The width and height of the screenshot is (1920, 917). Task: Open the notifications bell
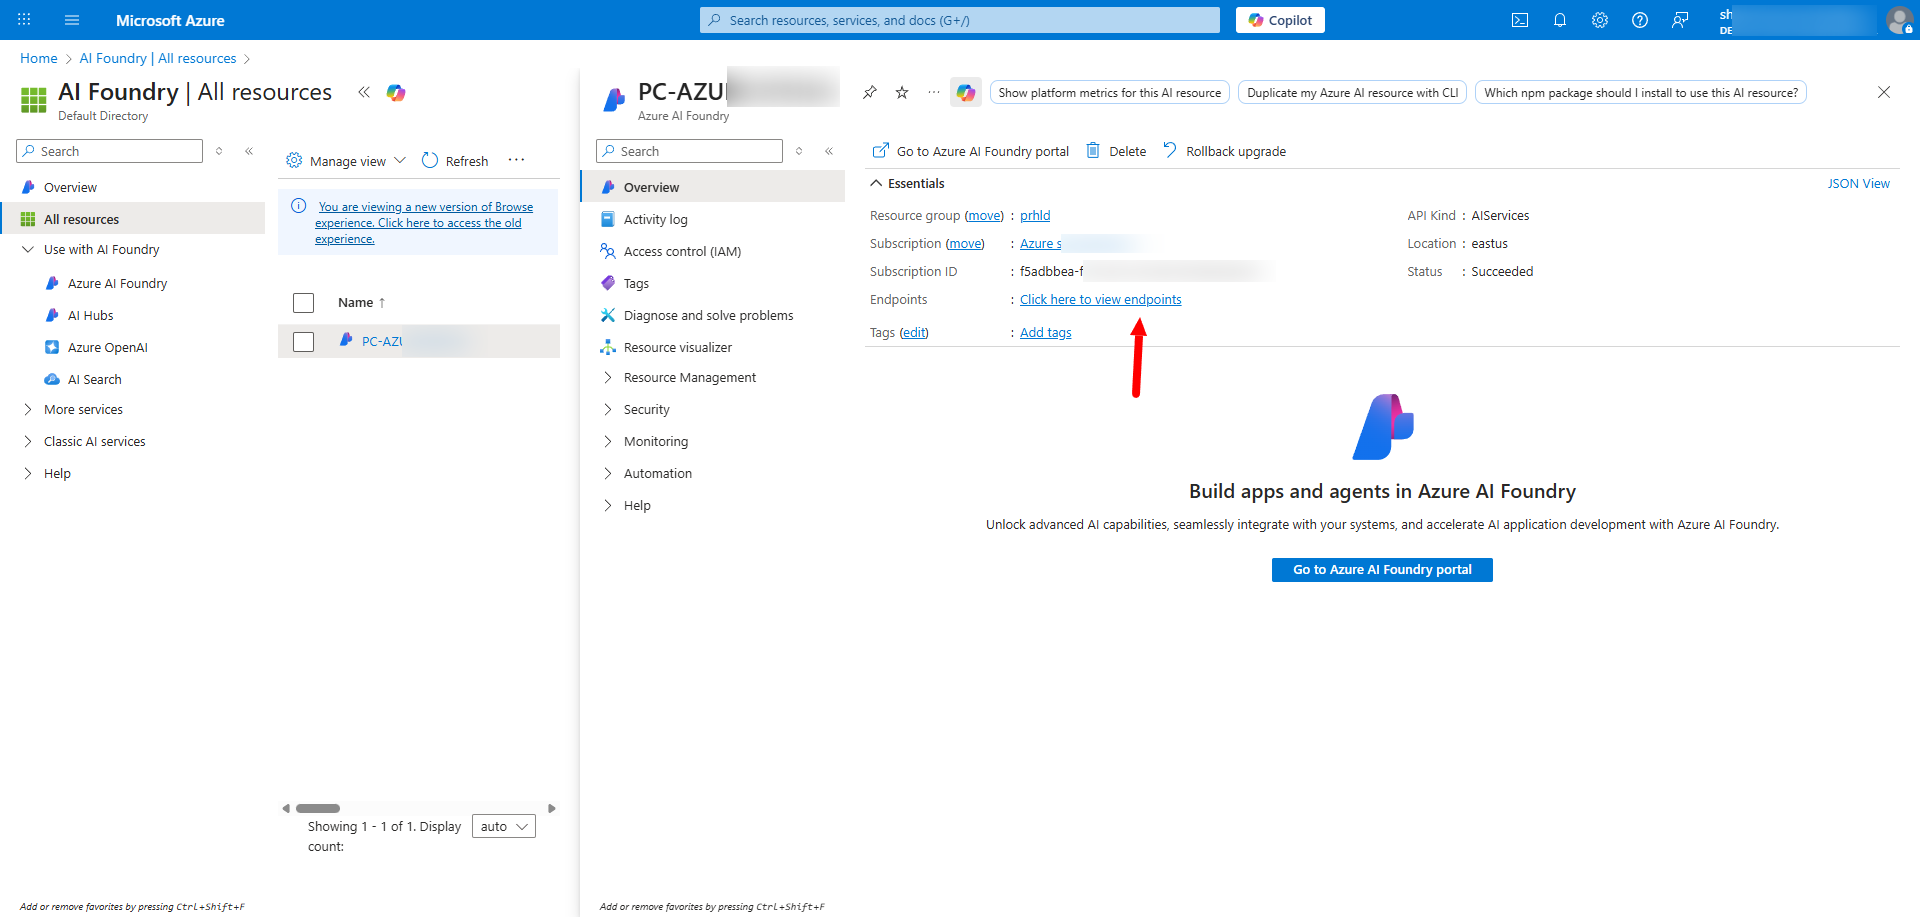point(1559,20)
